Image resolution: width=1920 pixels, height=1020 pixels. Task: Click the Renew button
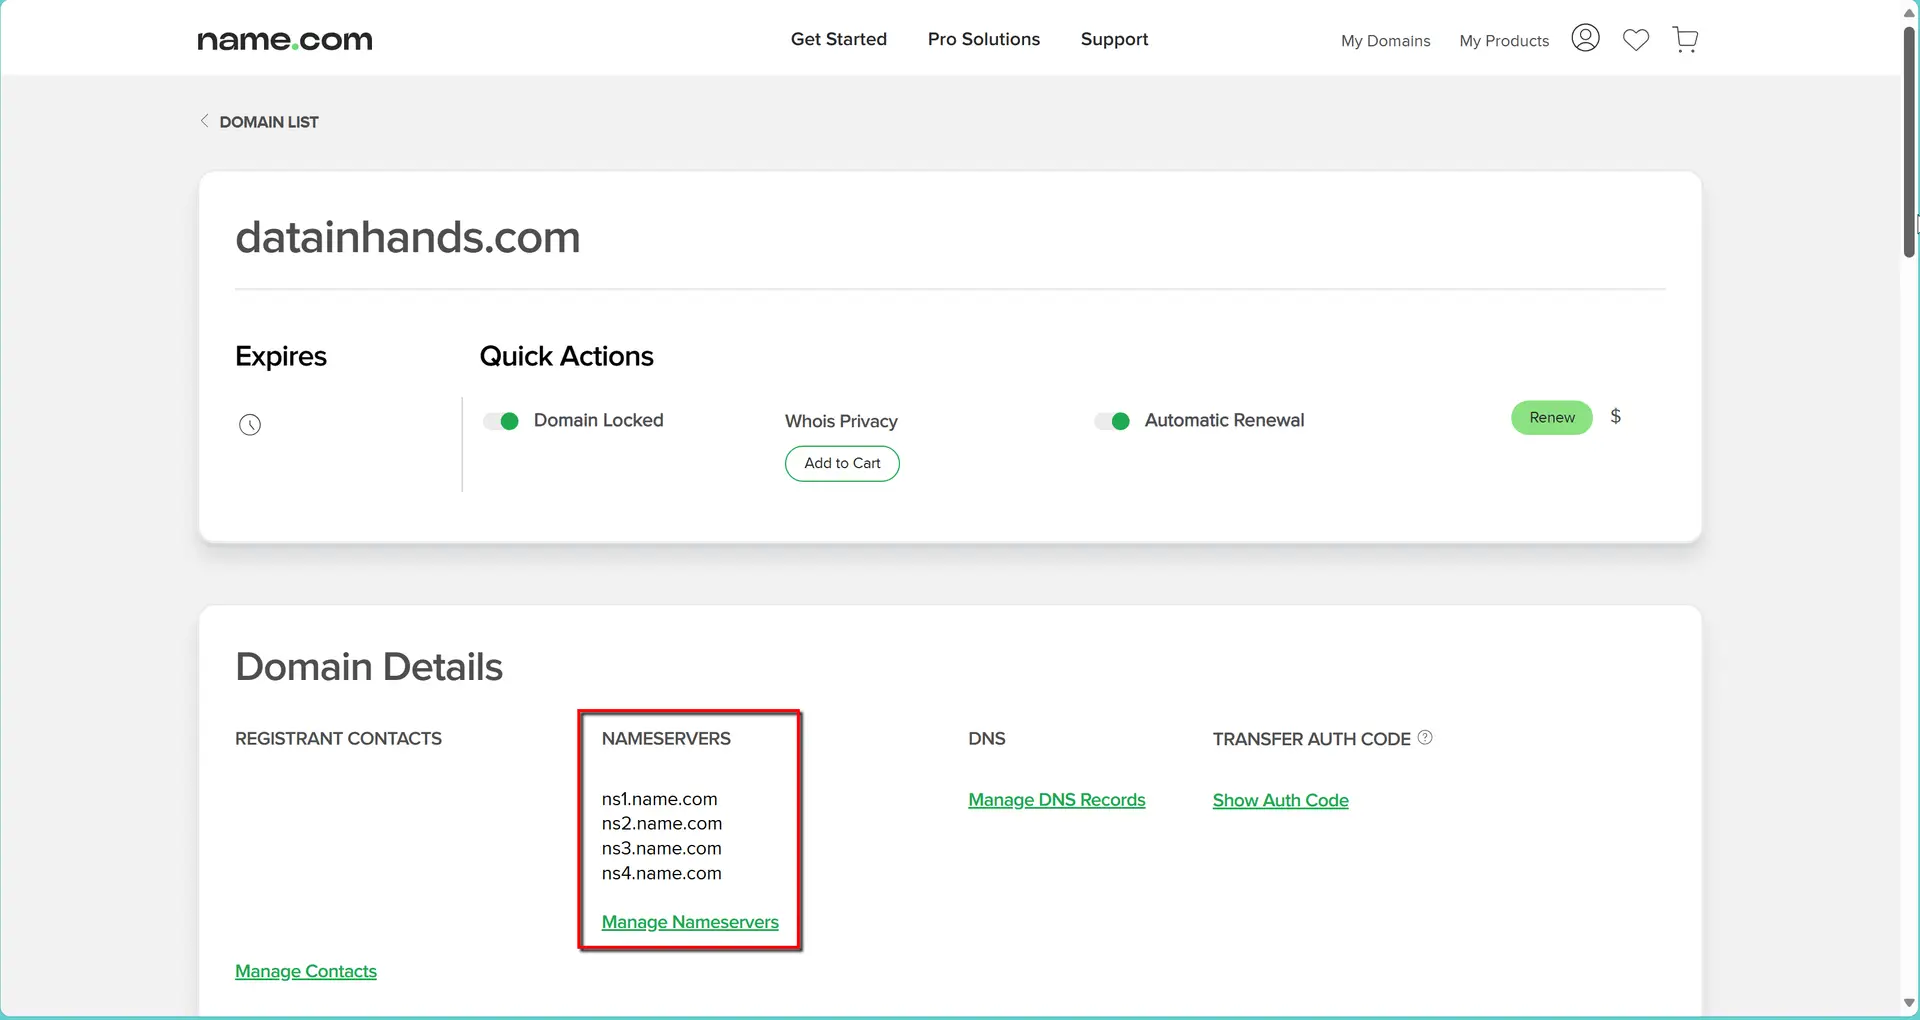[x=1550, y=417]
